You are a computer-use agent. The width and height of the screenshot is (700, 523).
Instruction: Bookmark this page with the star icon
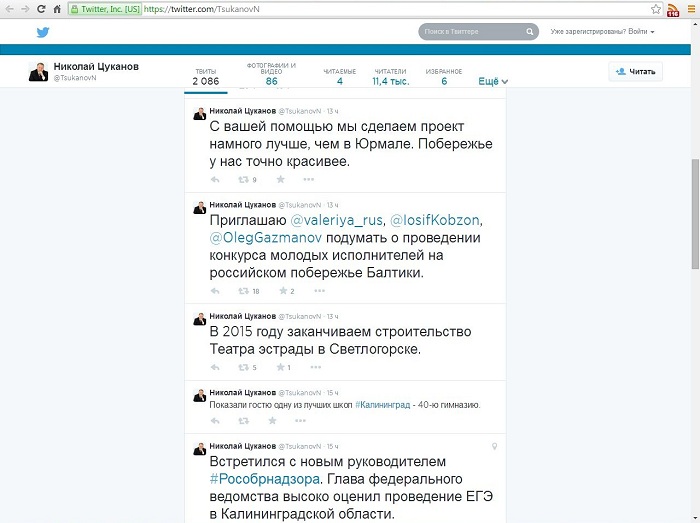[655, 9]
